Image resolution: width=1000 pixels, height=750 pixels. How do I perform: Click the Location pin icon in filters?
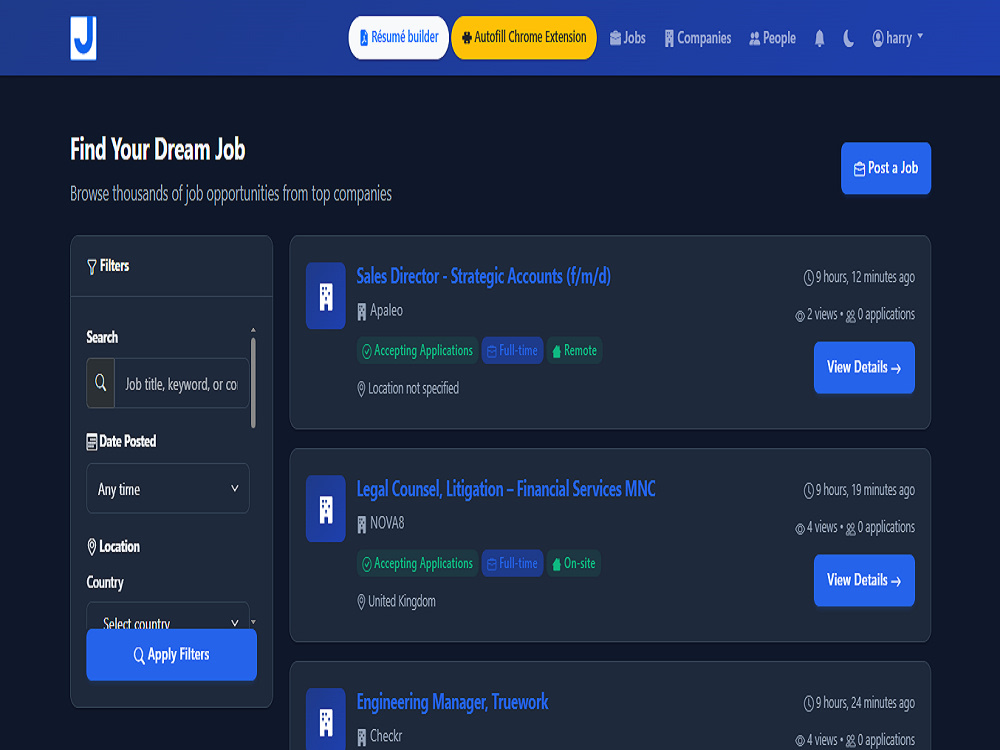click(92, 547)
